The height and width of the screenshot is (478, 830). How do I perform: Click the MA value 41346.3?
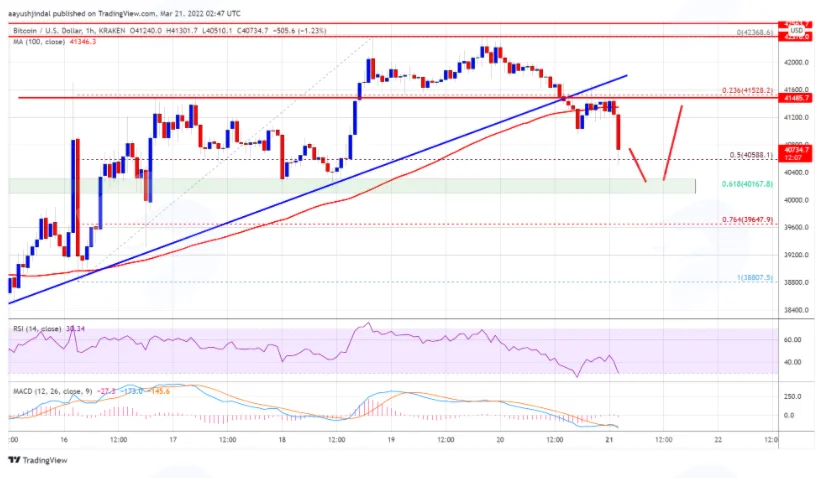click(x=83, y=41)
